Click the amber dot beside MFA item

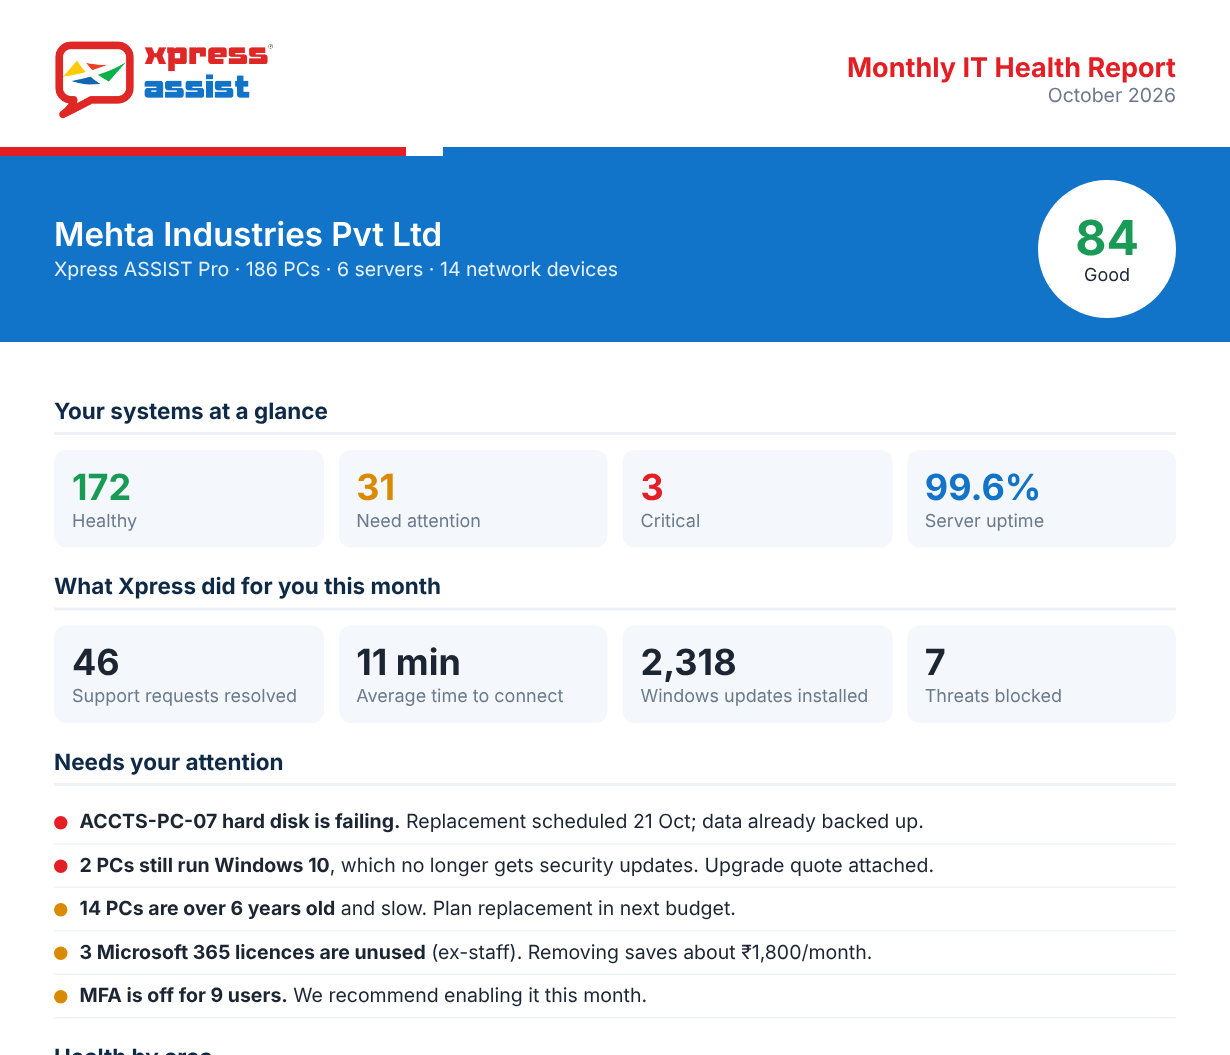tap(61, 997)
